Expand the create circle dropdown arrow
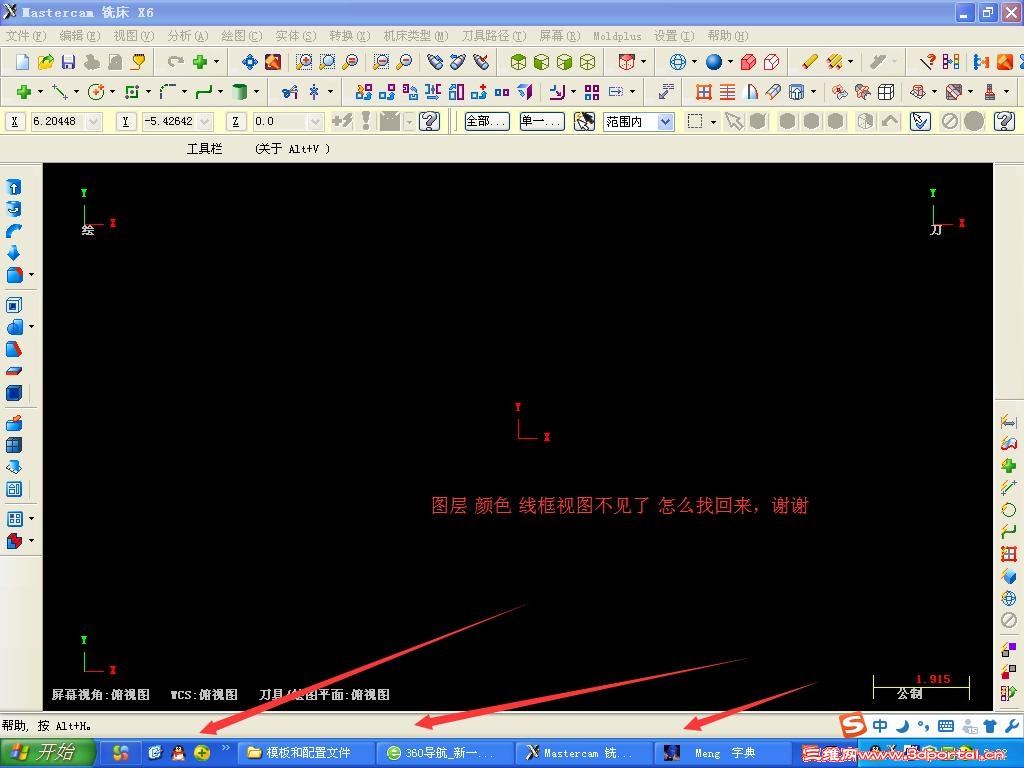 112,92
